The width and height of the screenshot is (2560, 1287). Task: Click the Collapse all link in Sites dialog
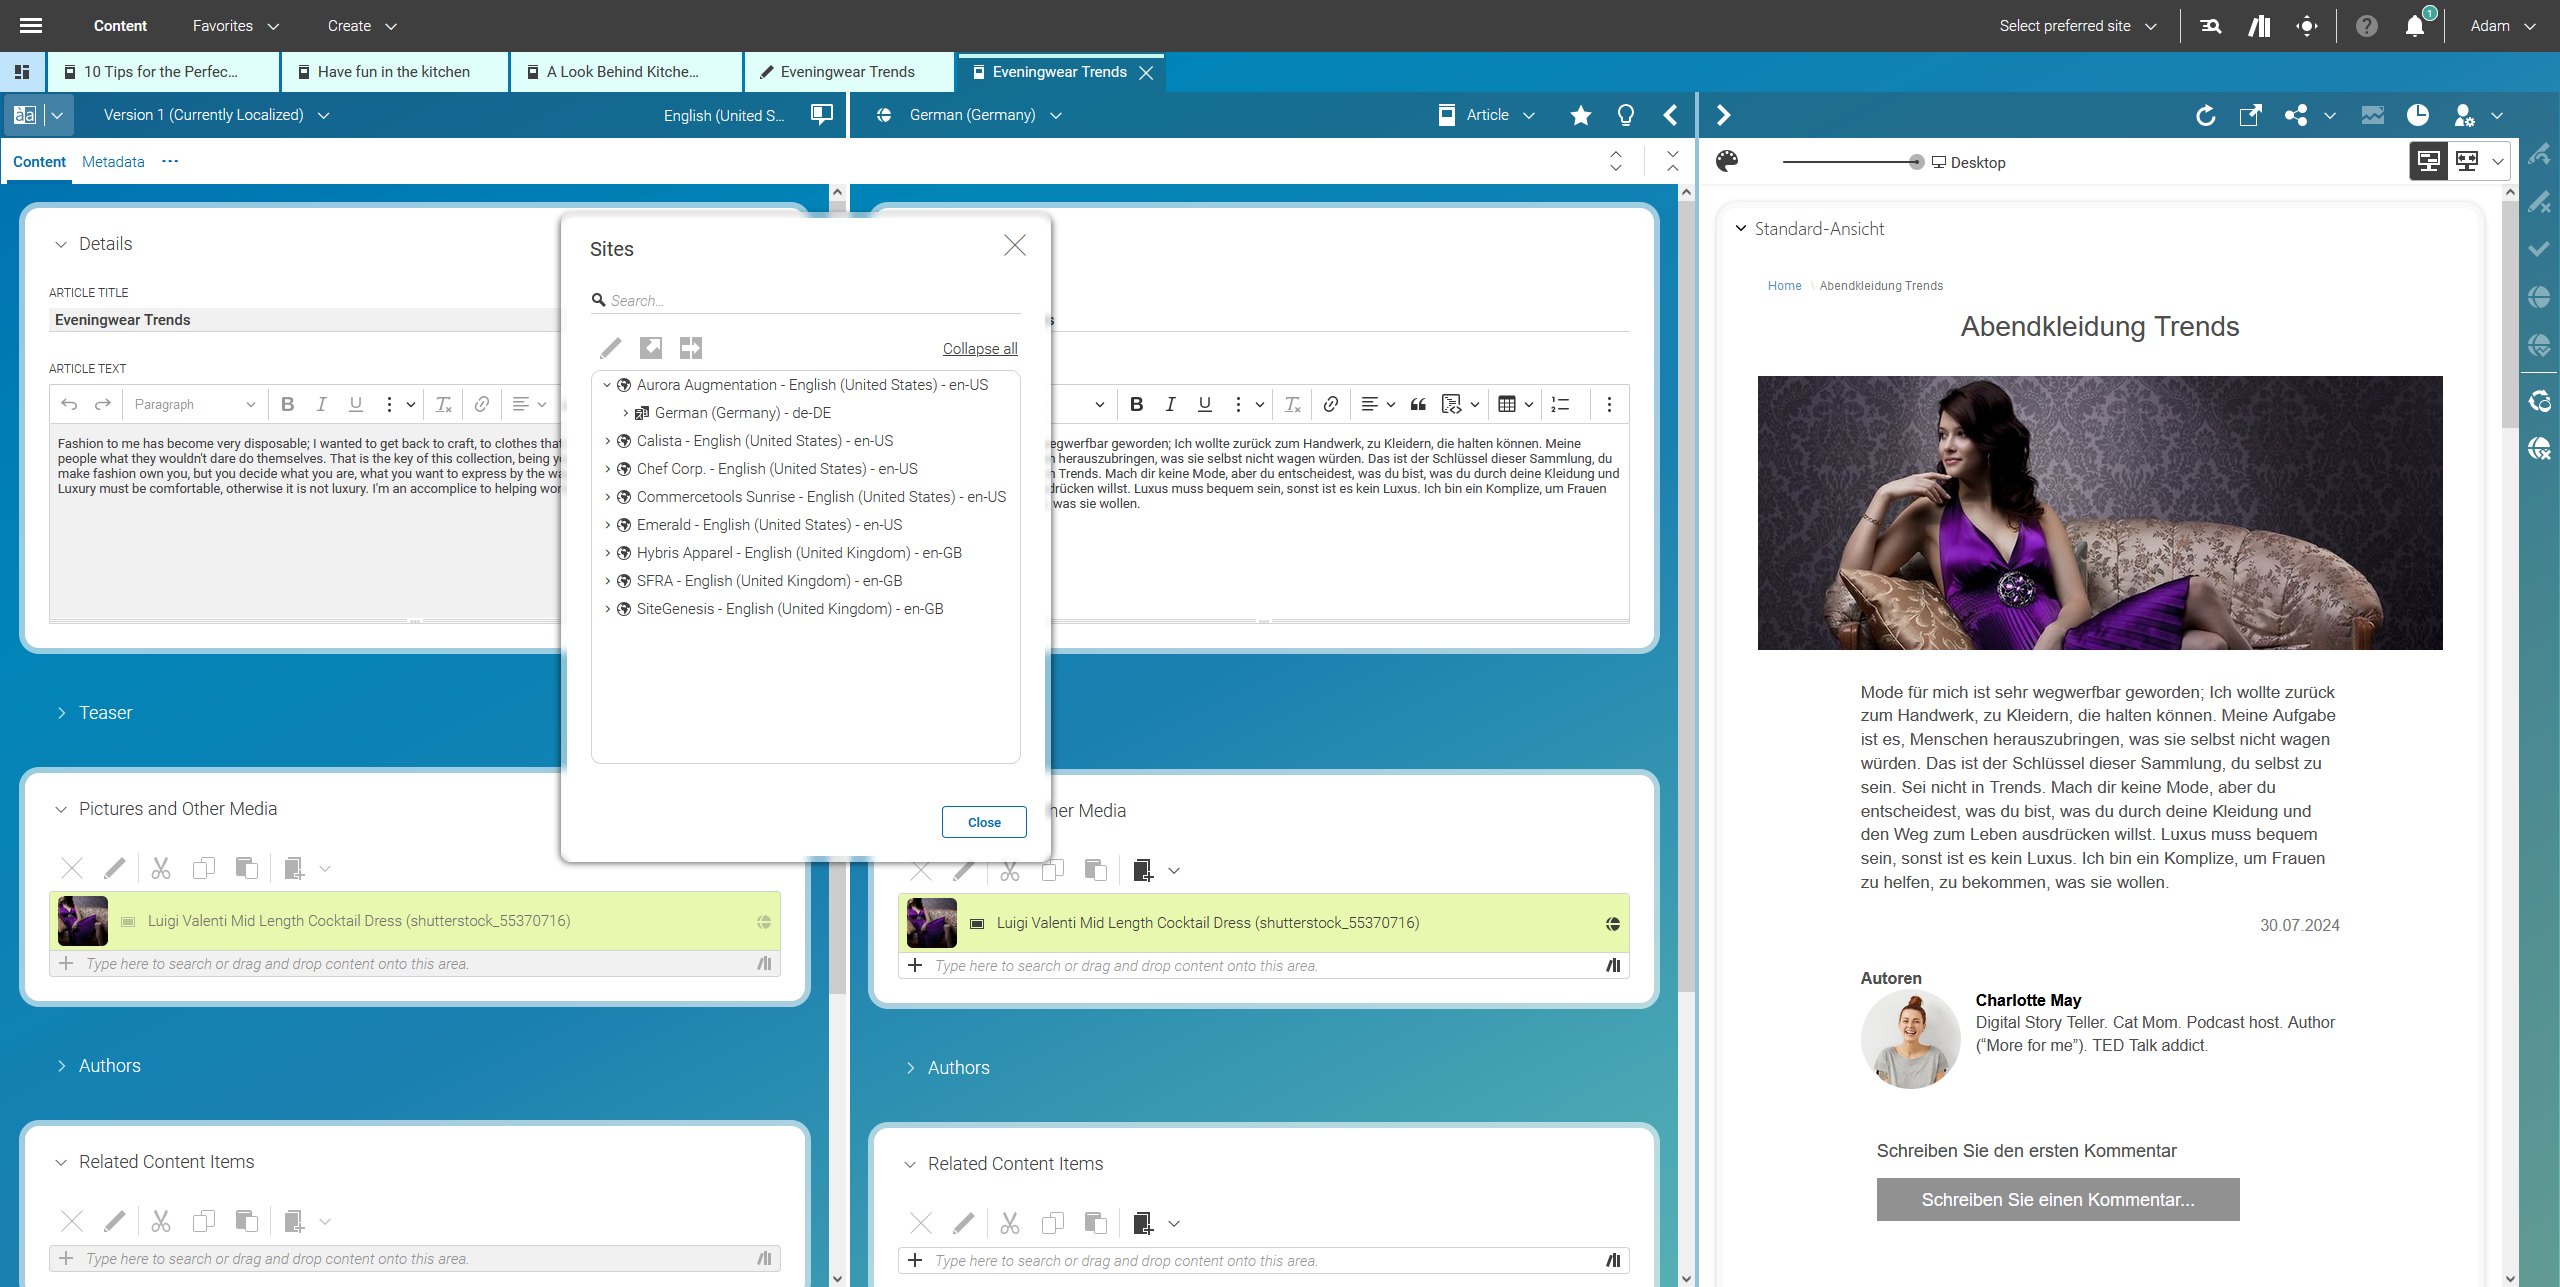pos(979,348)
